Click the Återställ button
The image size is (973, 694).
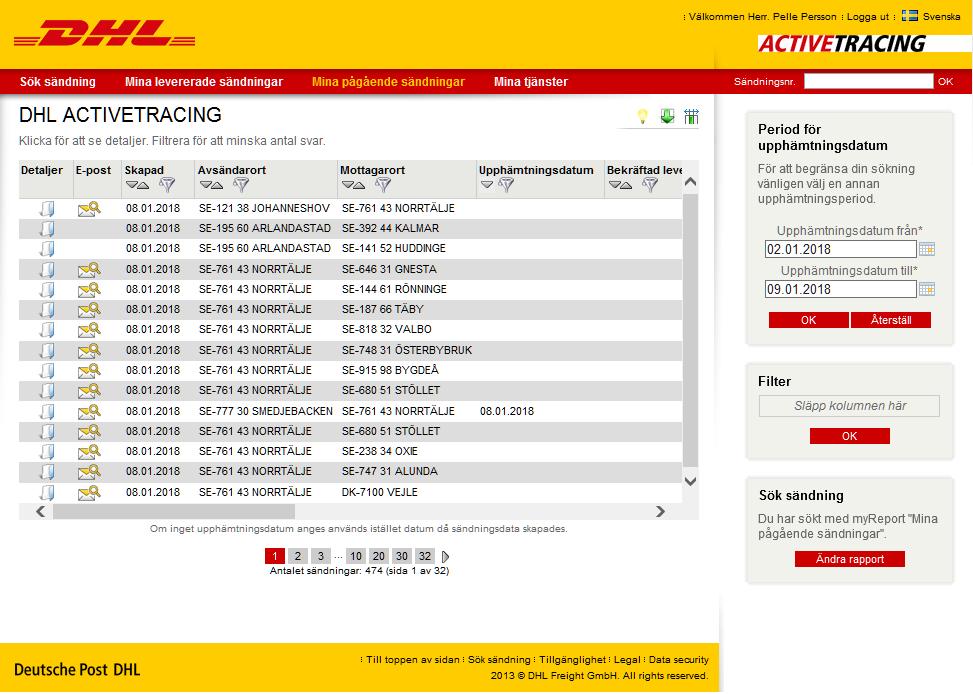[890, 320]
